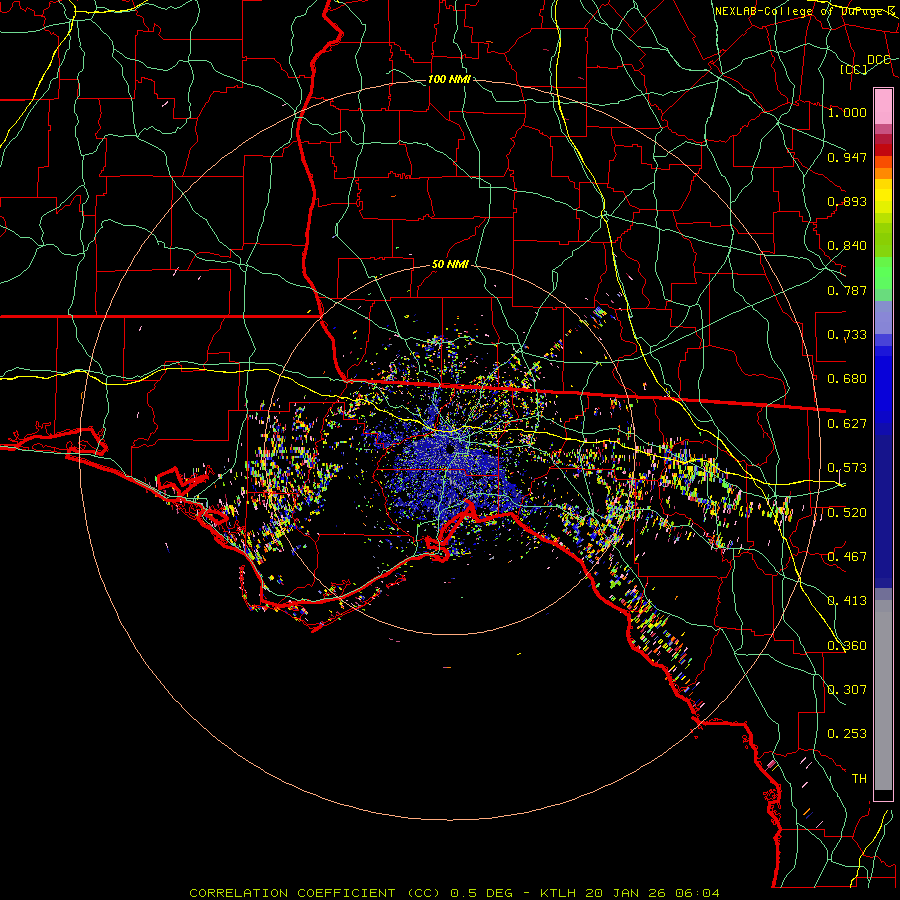Image resolution: width=900 pixels, height=900 pixels.
Task: Click the TH threshold label
Action: (x=859, y=779)
